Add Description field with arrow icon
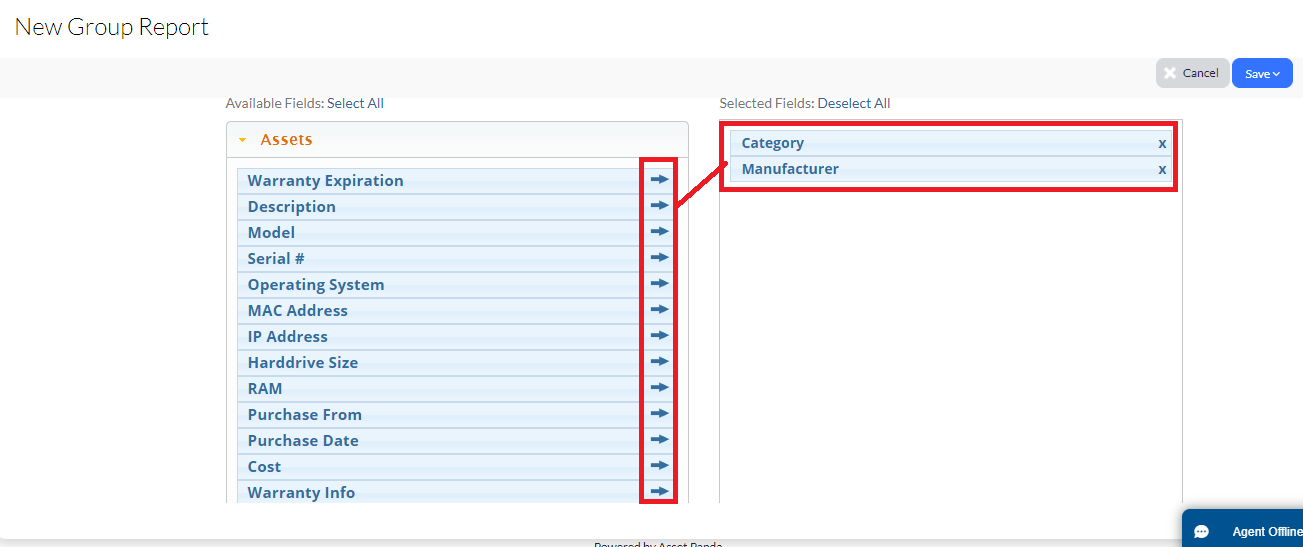This screenshot has width=1303, height=547. point(659,206)
